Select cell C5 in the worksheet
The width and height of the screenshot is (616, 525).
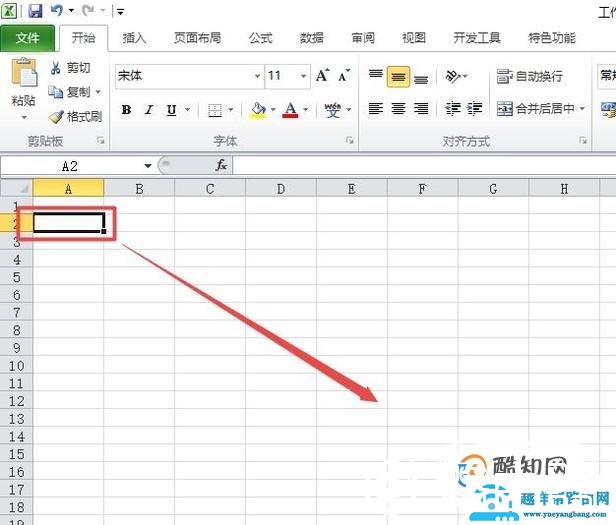[210, 277]
